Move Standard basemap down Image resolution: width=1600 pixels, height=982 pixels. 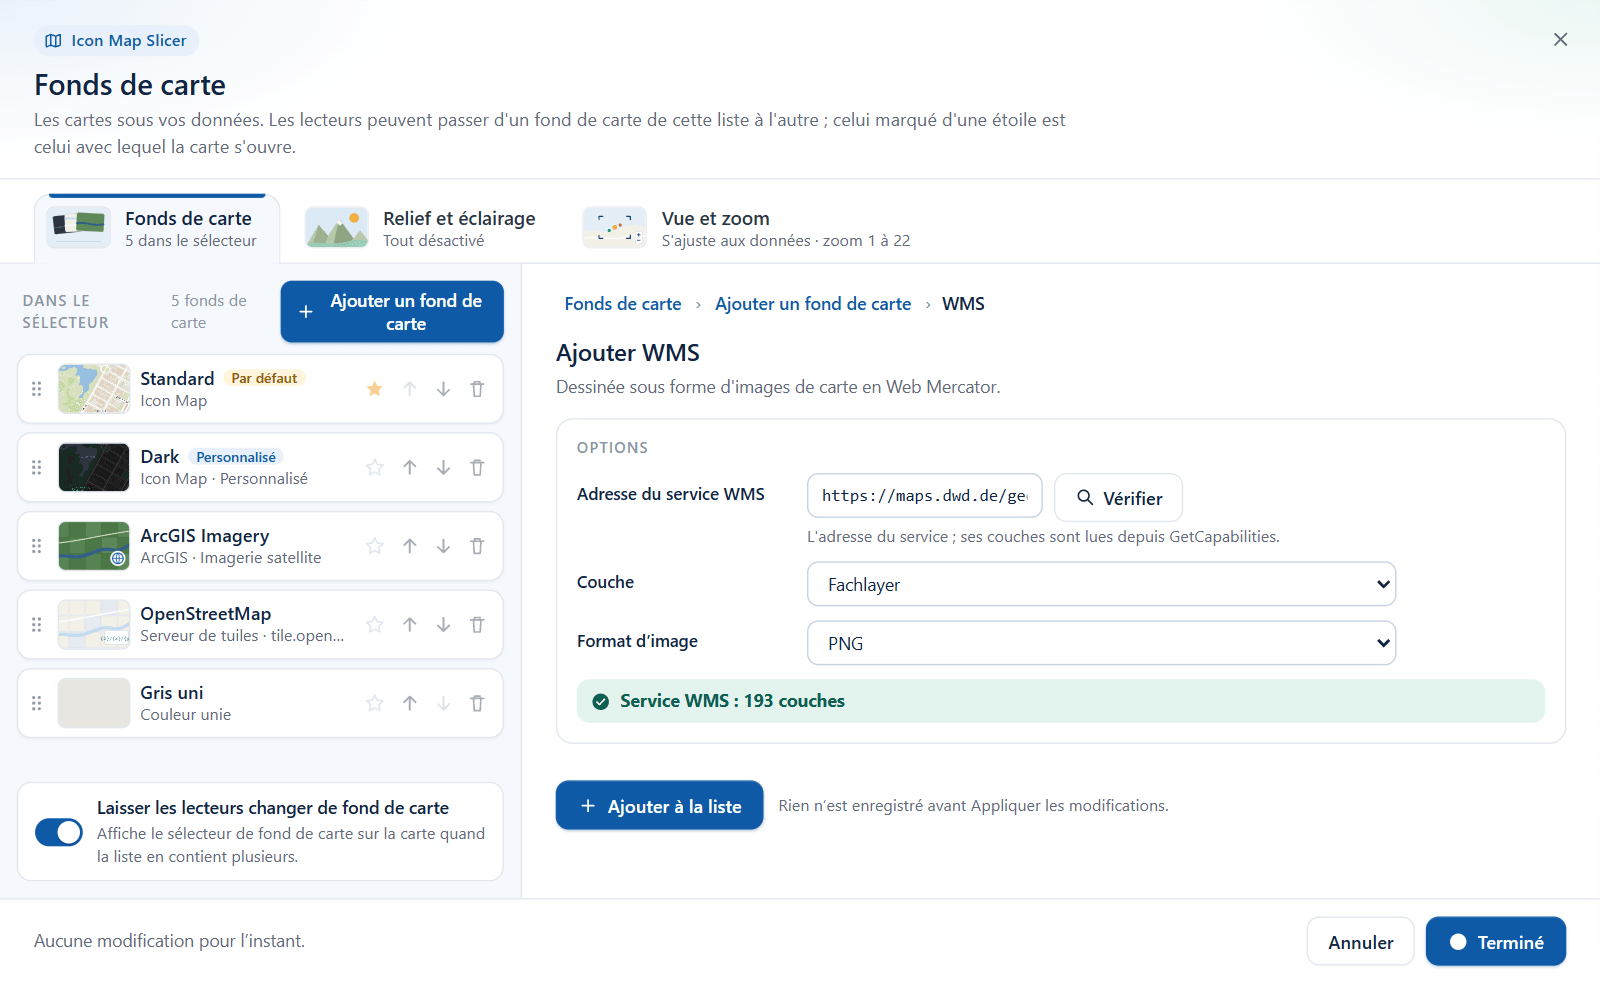coord(443,389)
